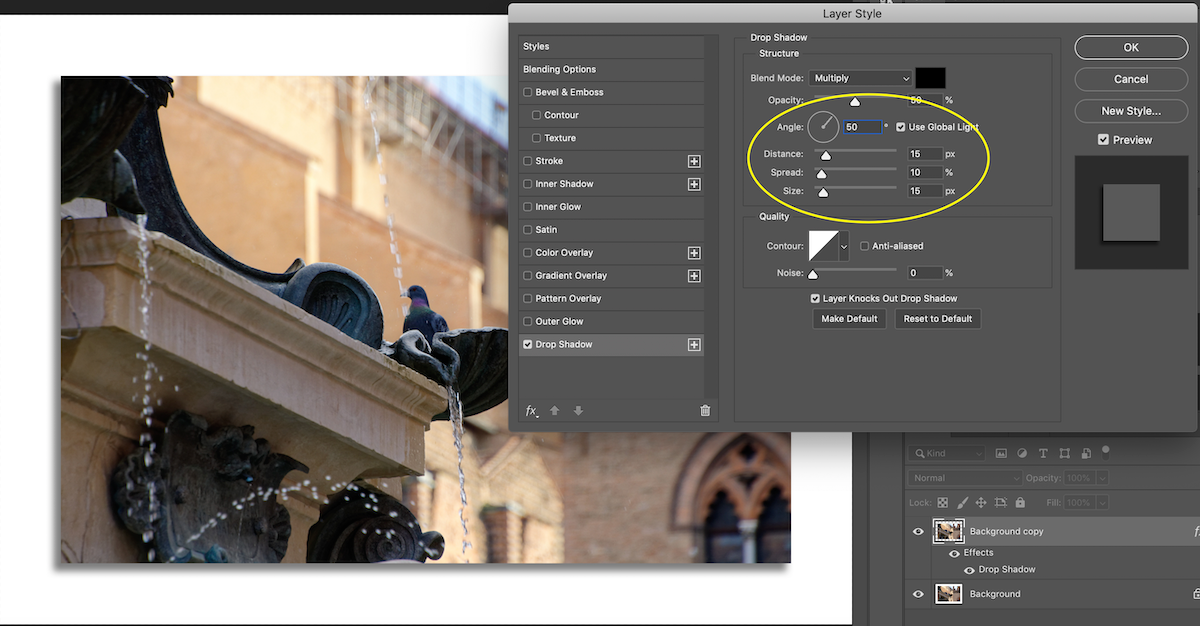Click the Size slider handle
Image resolution: width=1200 pixels, height=626 pixels.
pyautogui.click(x=823, y=192)
